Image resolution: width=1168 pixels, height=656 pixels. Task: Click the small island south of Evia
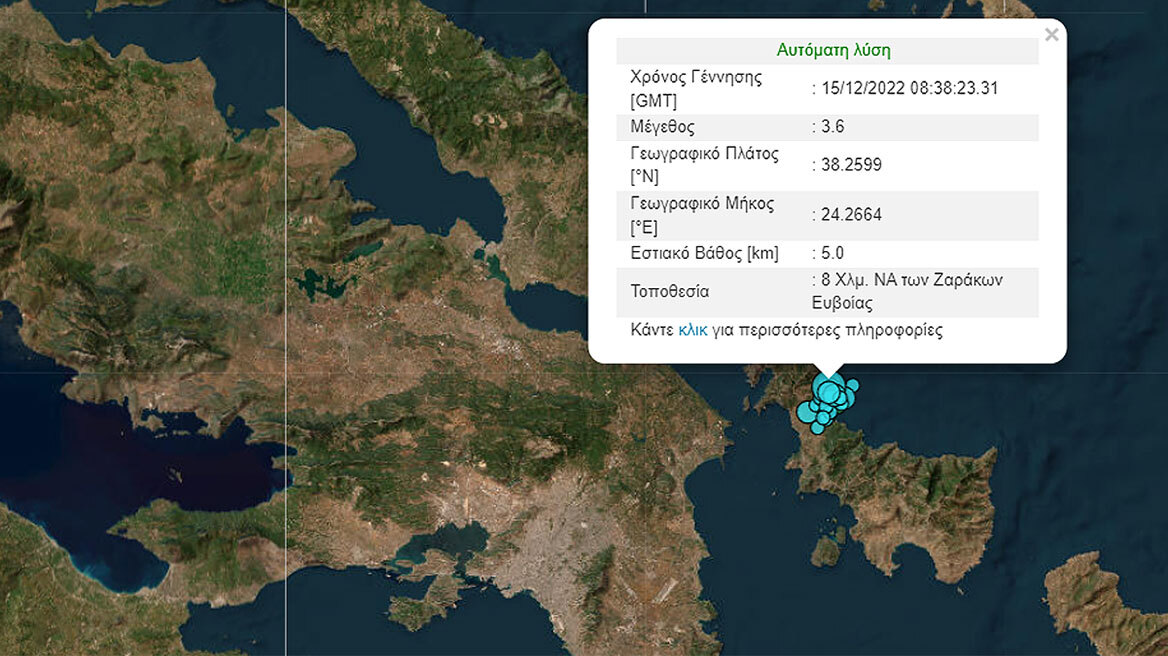(x=825, y=550)
